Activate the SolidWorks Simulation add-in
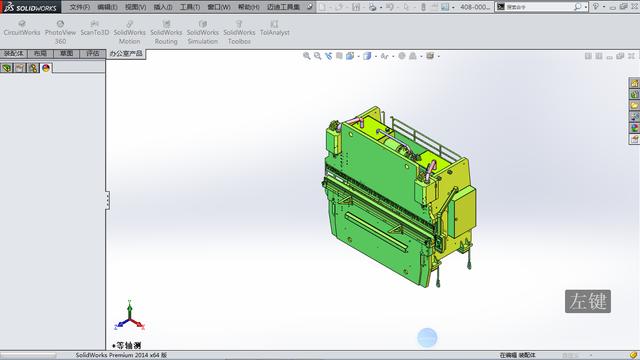The width and height of the screenshot is (640, 360). pyautogui.click(x=202, y=32)
